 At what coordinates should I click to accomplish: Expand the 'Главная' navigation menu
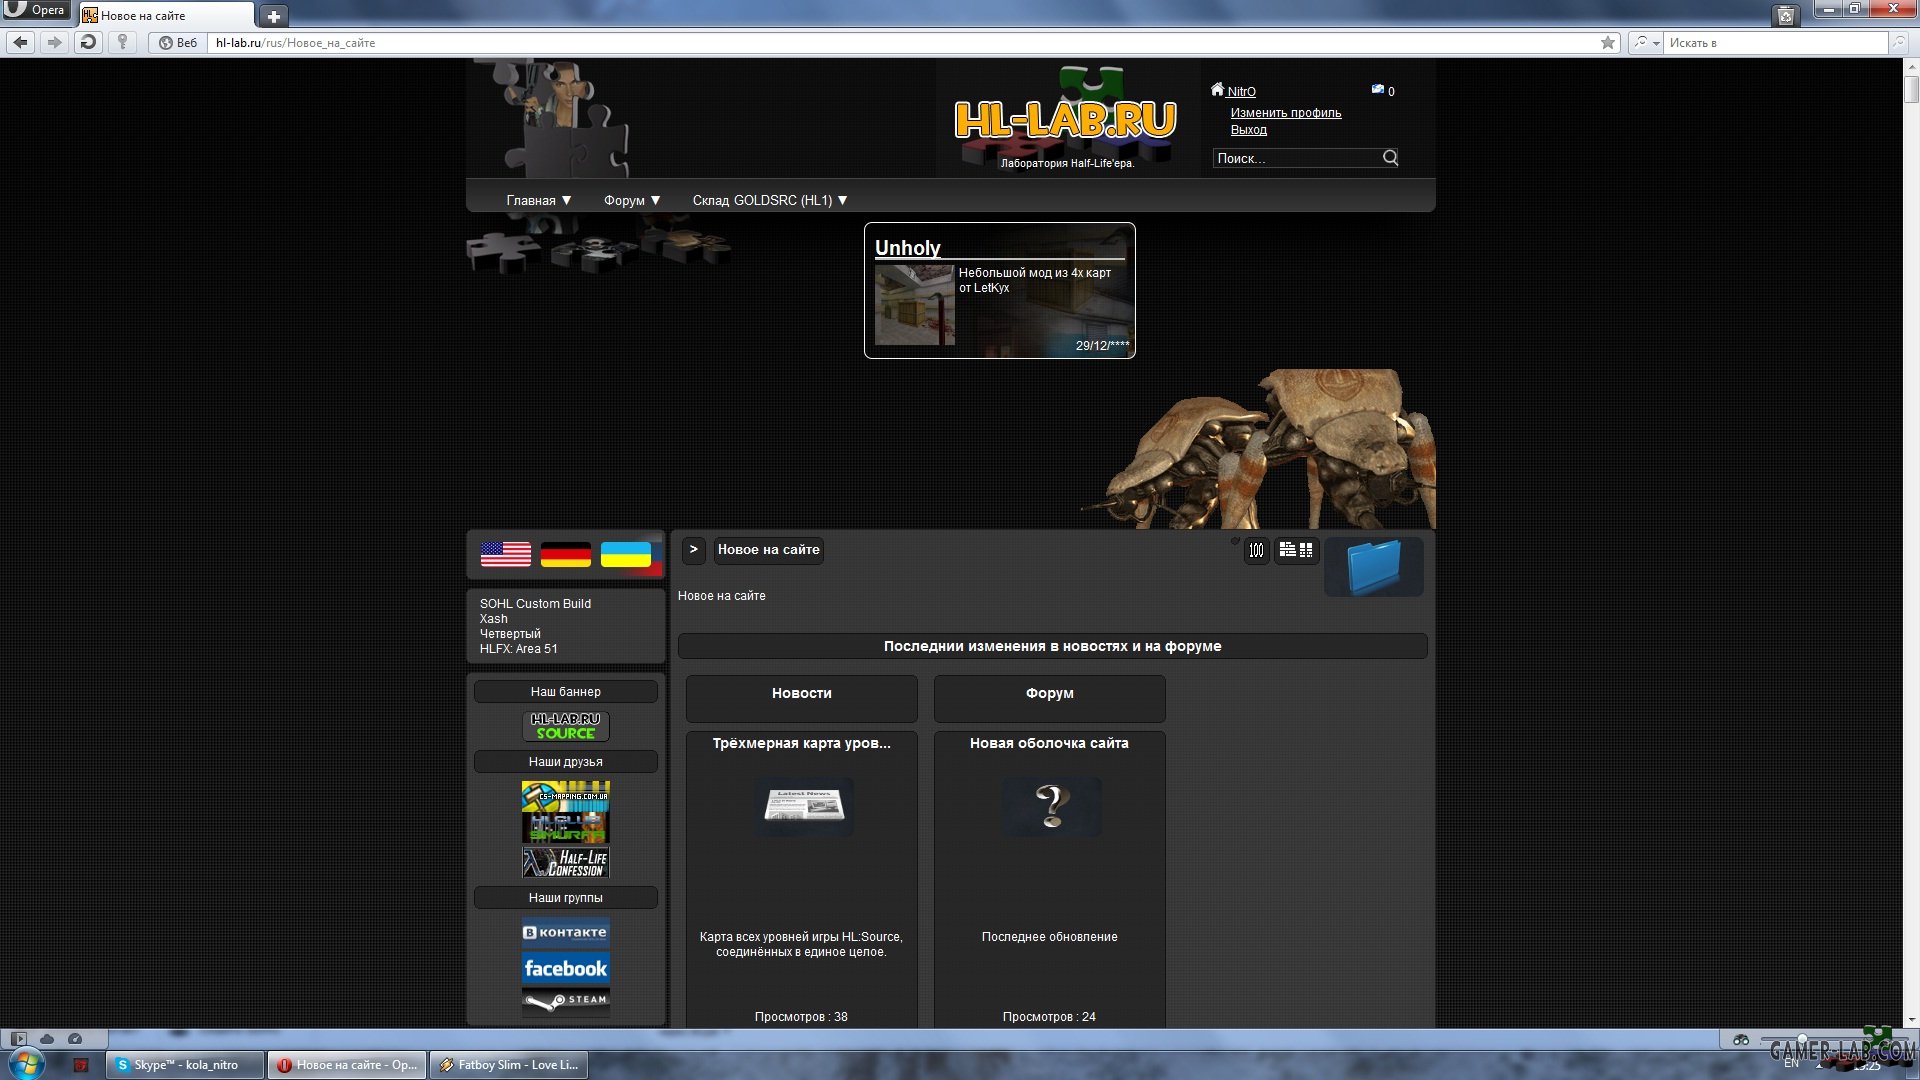[x=539, y=200]
